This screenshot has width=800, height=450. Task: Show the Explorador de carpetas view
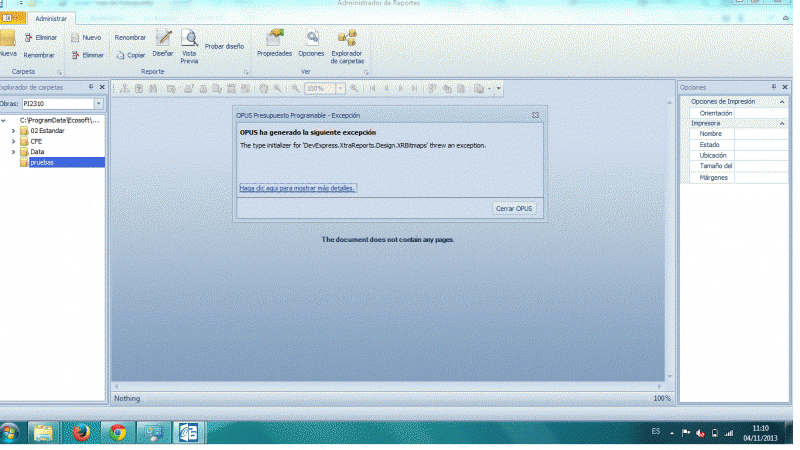tap(347, 45)
